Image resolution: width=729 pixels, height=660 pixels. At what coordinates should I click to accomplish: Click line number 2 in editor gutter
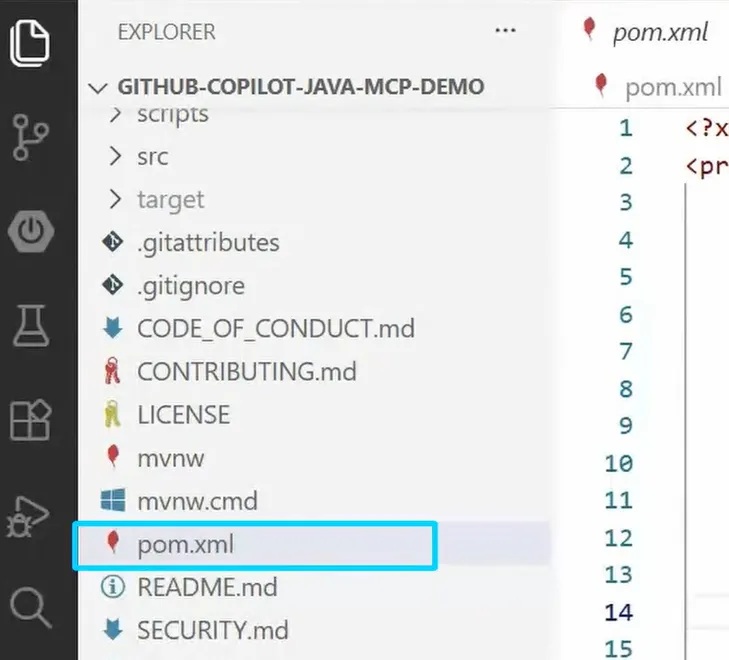(x=626, y=165)
